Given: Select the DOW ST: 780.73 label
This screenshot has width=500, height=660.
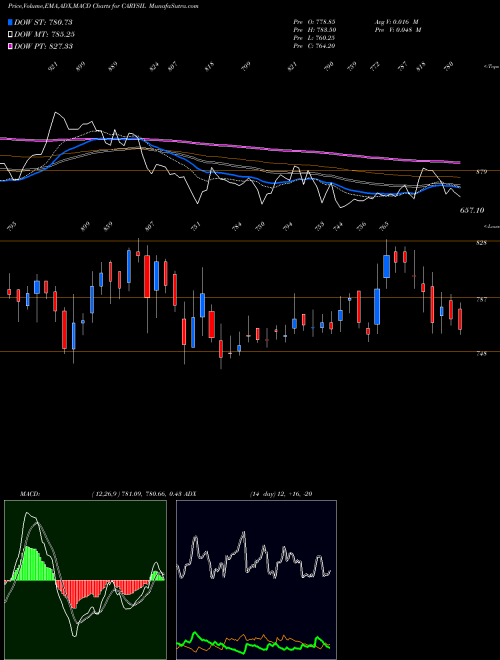Looking at the screenshot, I should pyautogui.click(x=43, y=22).
